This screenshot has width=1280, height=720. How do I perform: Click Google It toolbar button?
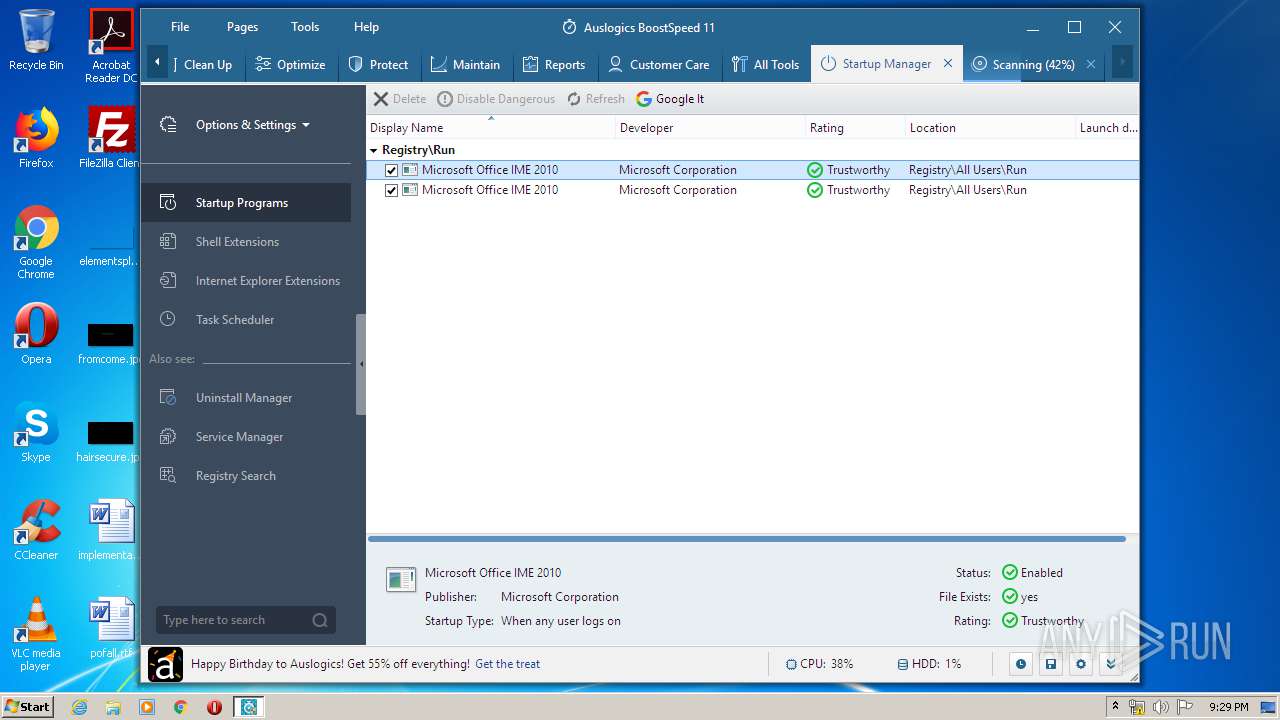pyautogui.click(x=670, y=99)
